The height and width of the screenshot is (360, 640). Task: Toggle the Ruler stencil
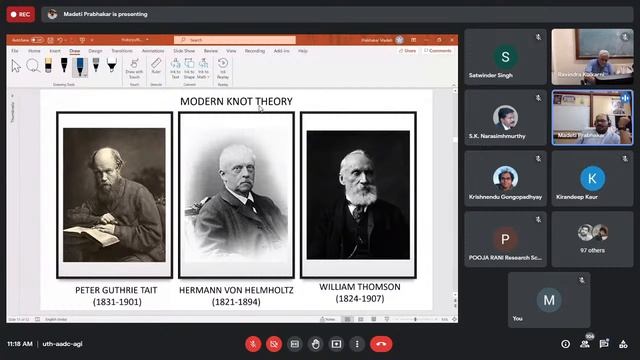coord(156,66)
